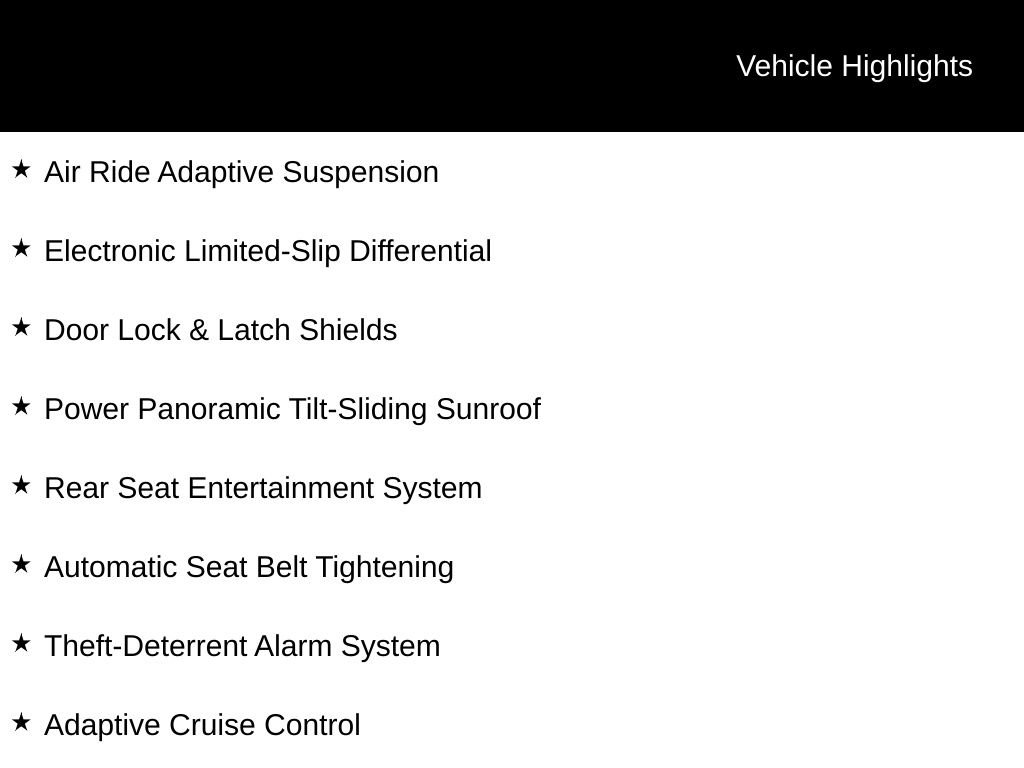The width and height of the screenshot is (1024, 768).
Task: Click the word Differential in the list
Action: pos(421,251)
